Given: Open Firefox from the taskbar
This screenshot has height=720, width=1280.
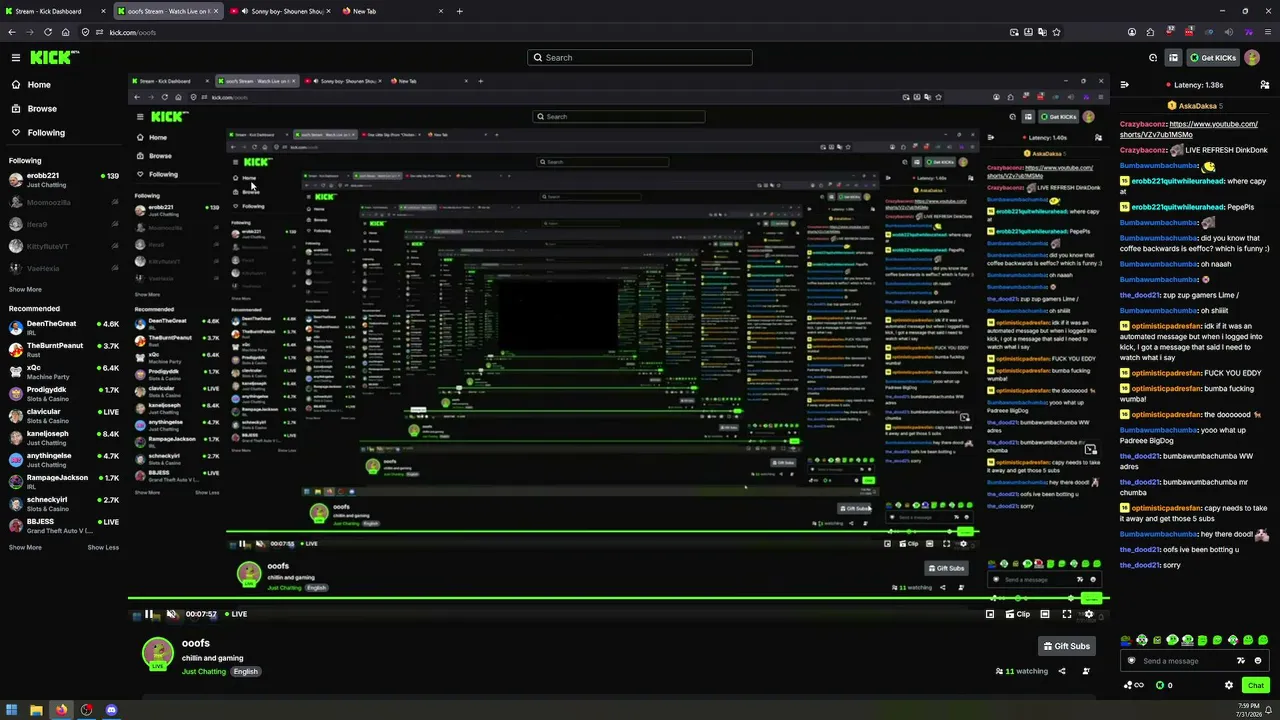Looking at the screenshot, I should 61,710.
